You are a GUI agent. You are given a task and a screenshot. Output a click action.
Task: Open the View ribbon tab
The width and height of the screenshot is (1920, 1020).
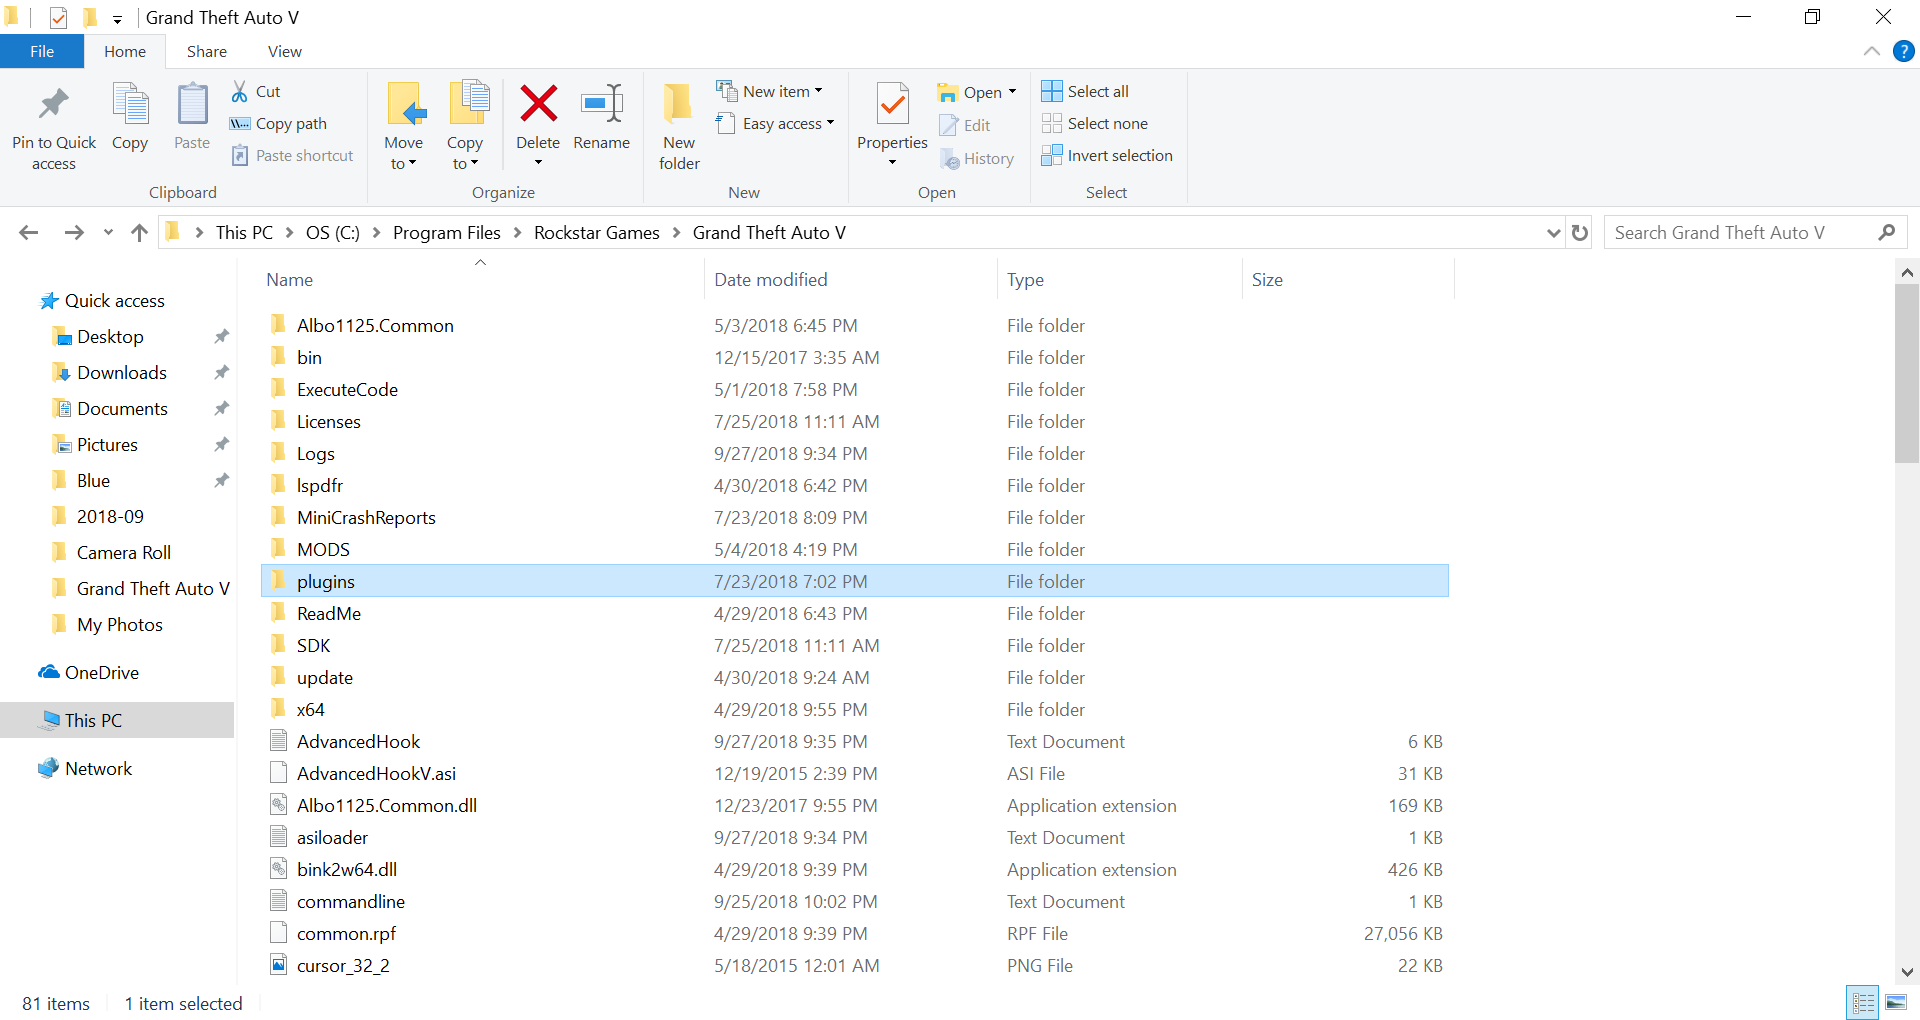pos(284,51)
